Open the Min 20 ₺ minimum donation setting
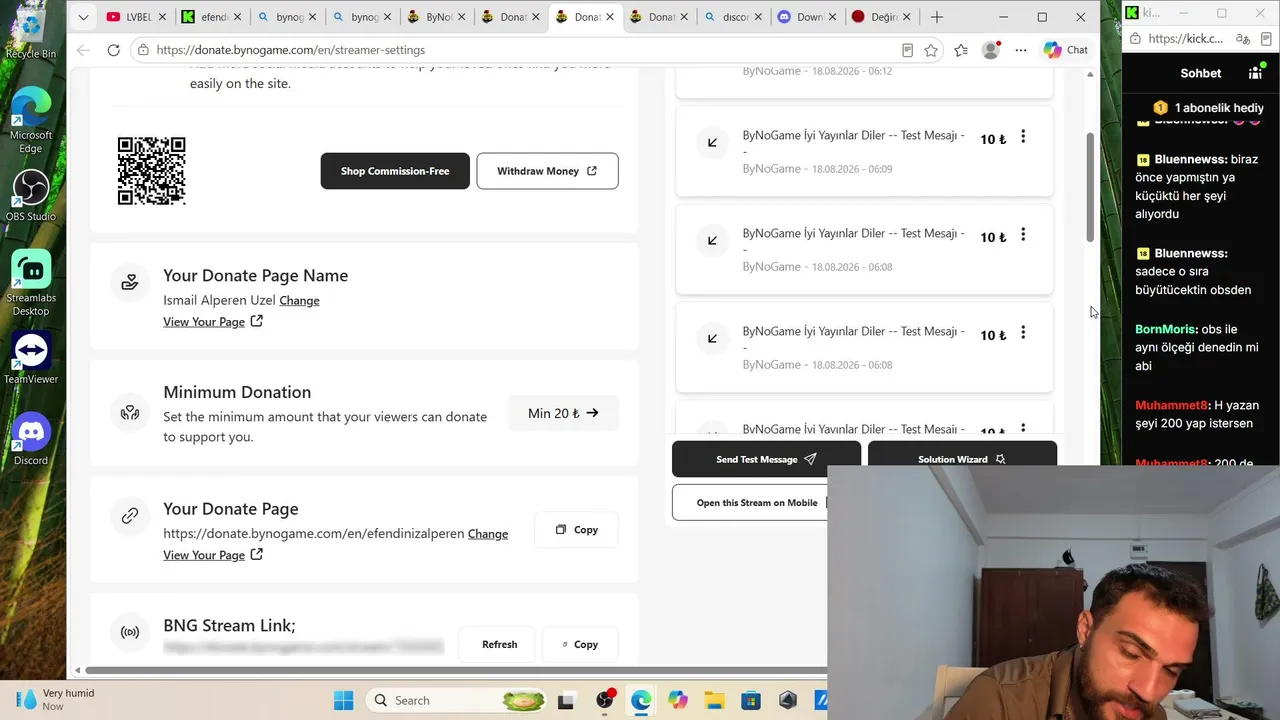Image resolution: width=1280 pixels, height=720 pixels. point(563,413)
